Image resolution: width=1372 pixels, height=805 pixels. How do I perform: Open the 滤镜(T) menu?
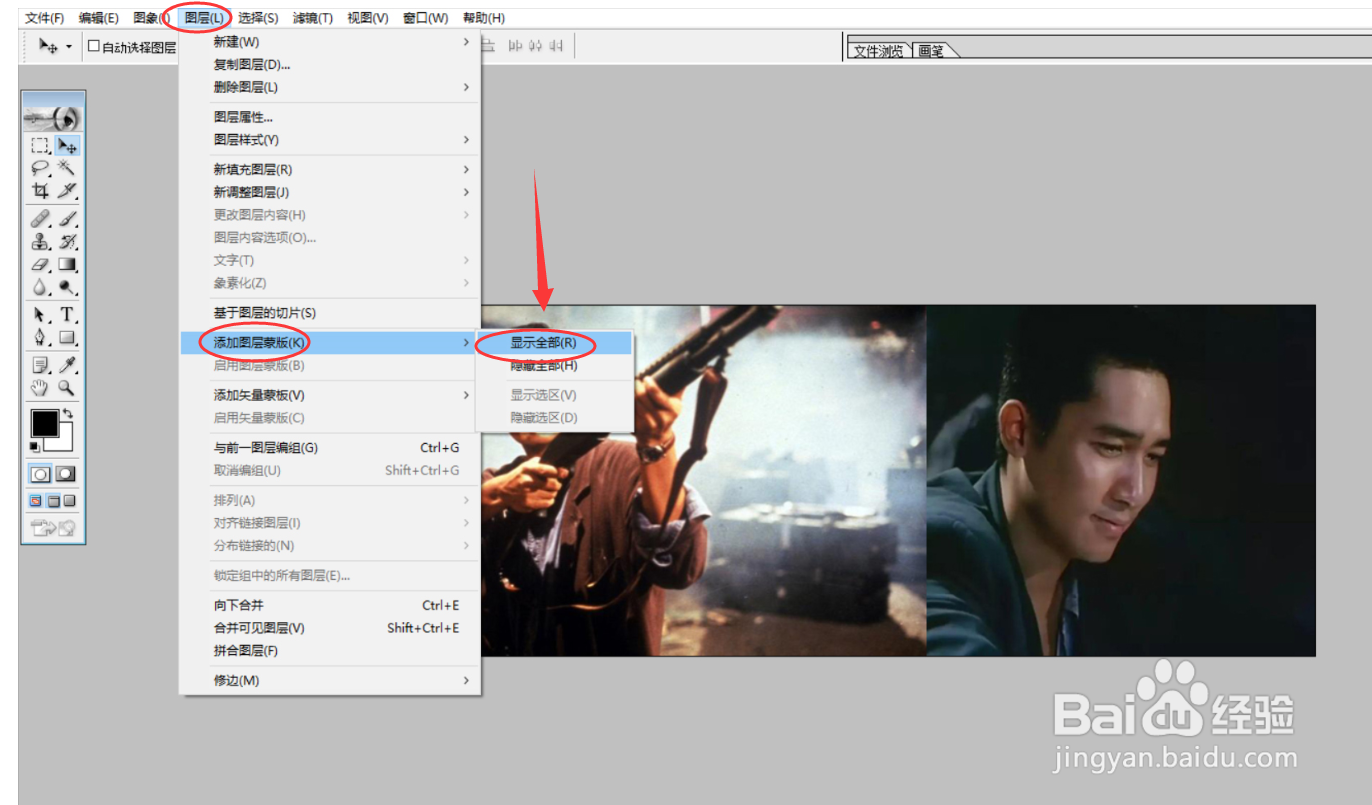point(313,18)
